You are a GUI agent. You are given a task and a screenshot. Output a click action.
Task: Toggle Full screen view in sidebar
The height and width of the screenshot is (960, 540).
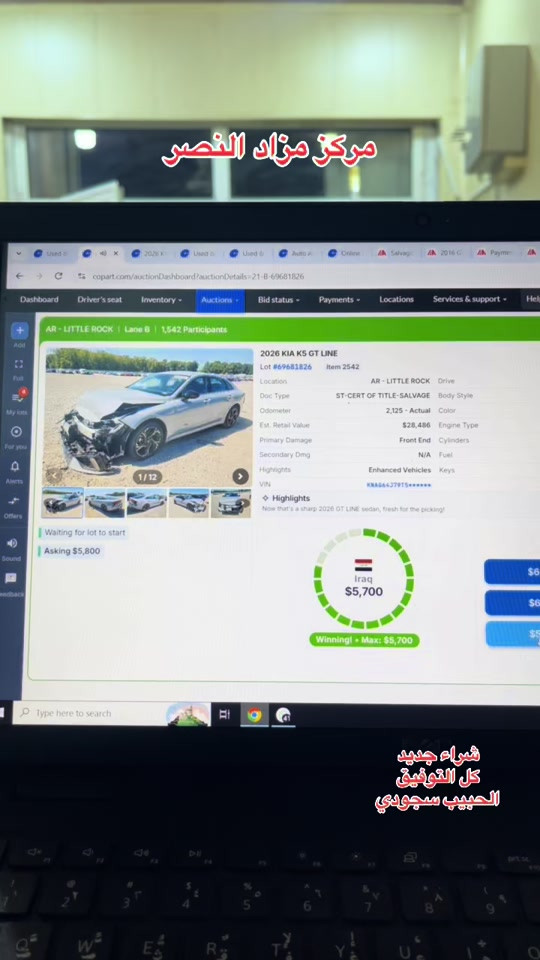point(19,364)
